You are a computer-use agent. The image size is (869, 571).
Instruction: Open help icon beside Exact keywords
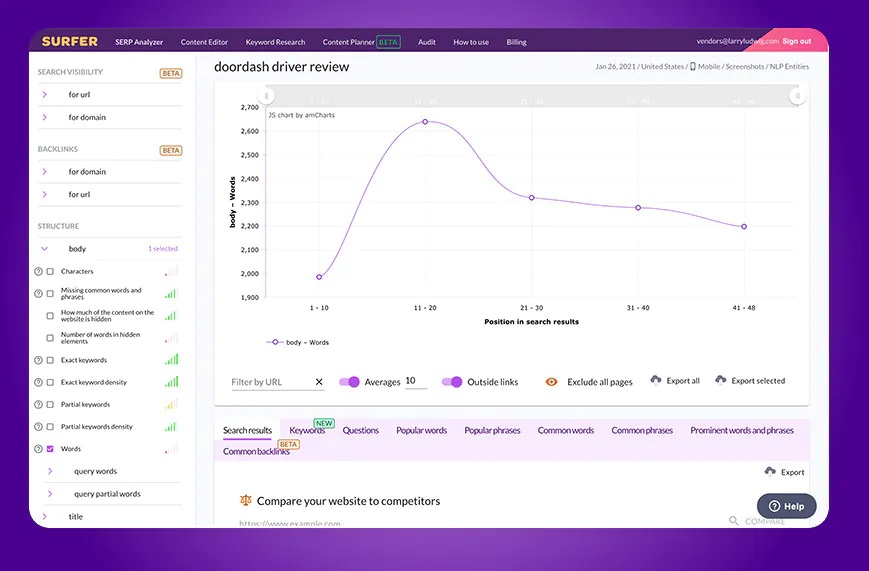(x=38, y=360)
